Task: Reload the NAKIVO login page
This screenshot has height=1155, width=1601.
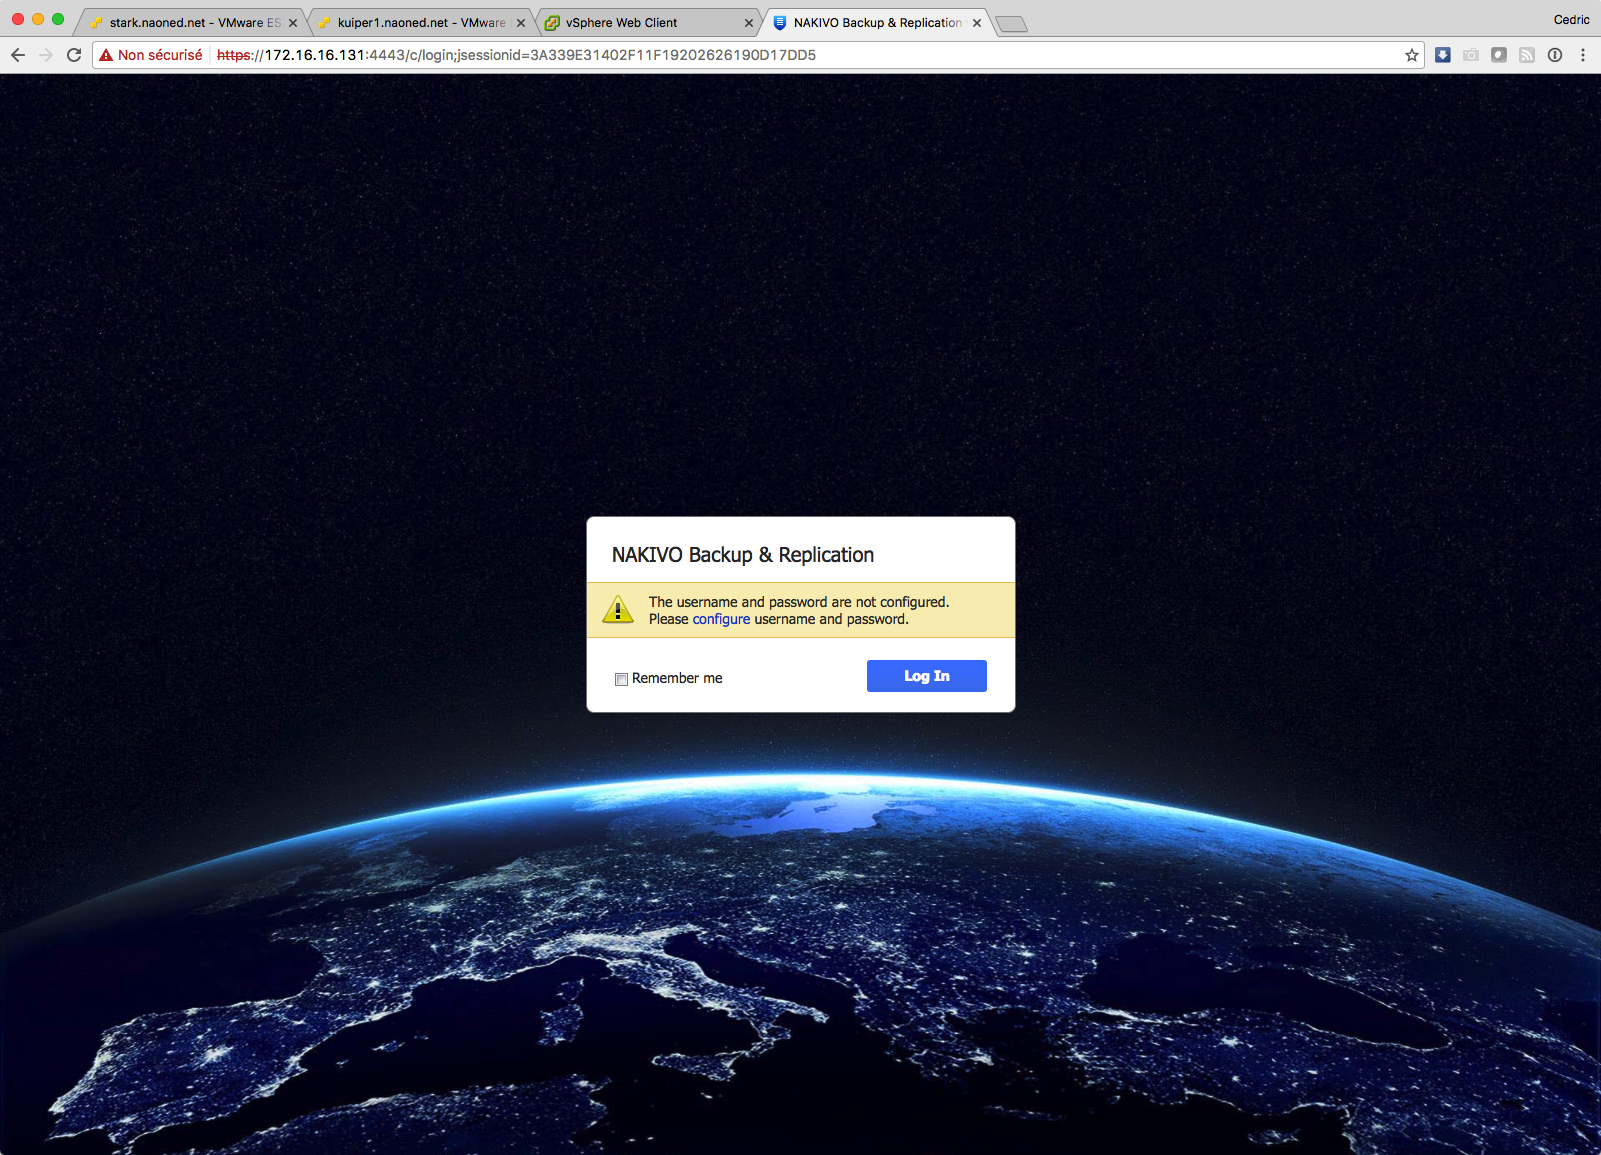Action: pos(74,55)
